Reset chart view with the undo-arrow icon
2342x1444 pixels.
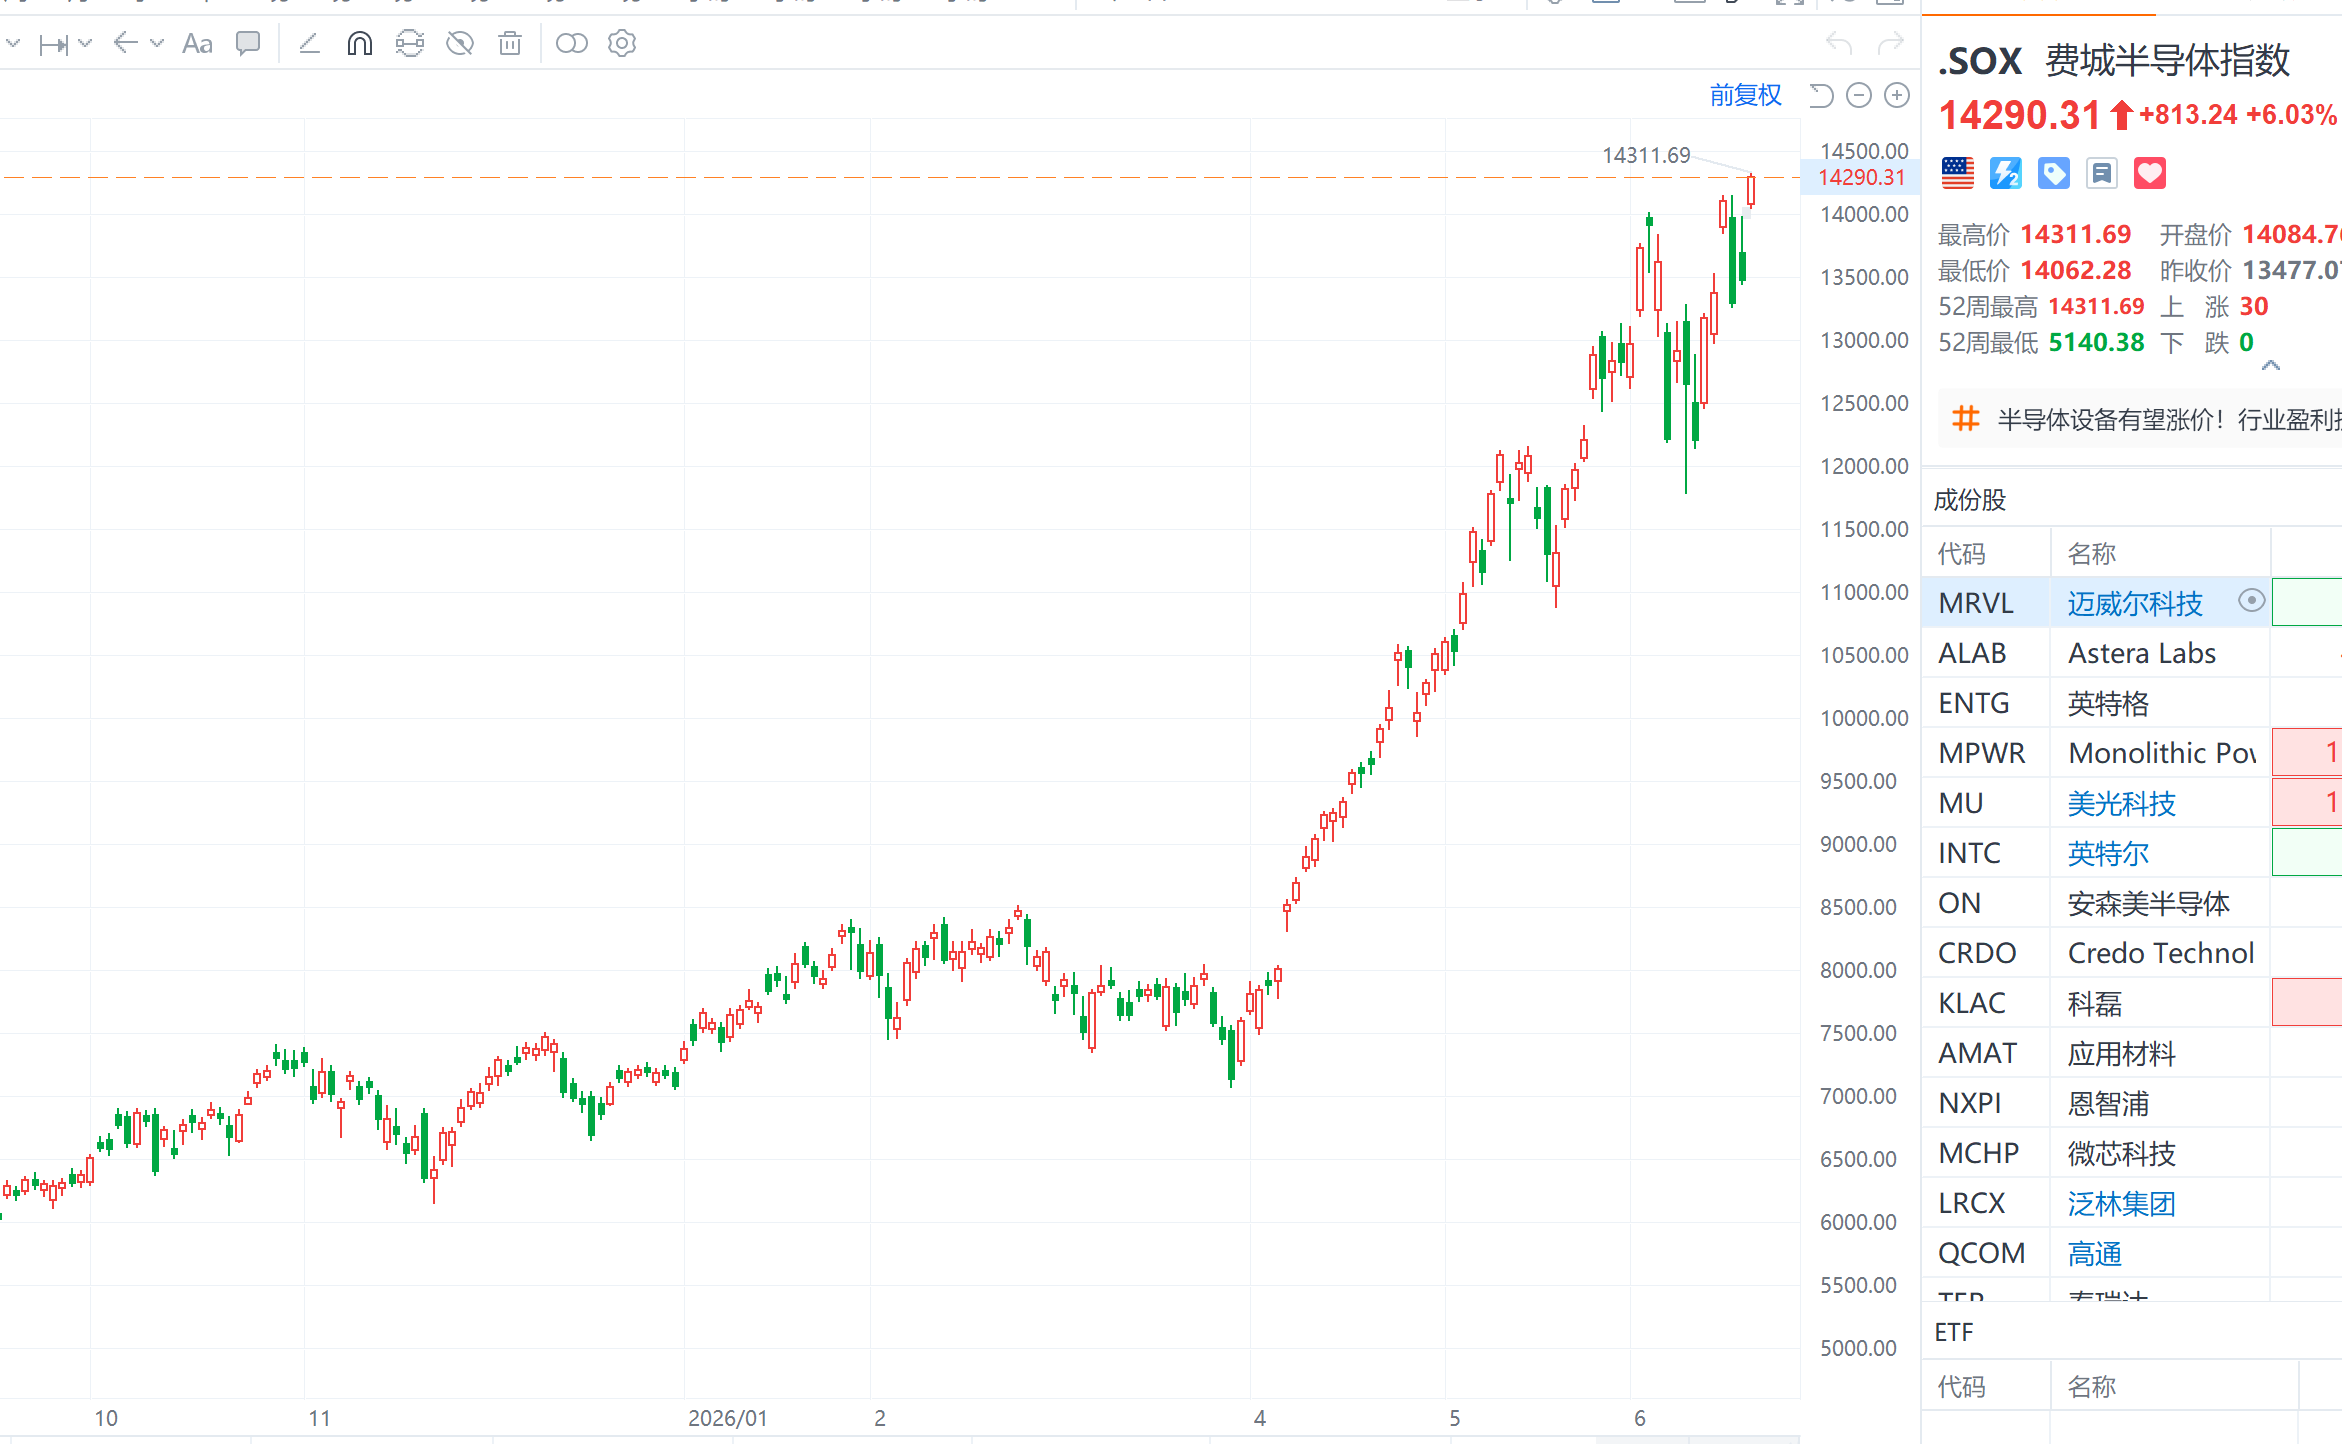[x=1821, y=95]
